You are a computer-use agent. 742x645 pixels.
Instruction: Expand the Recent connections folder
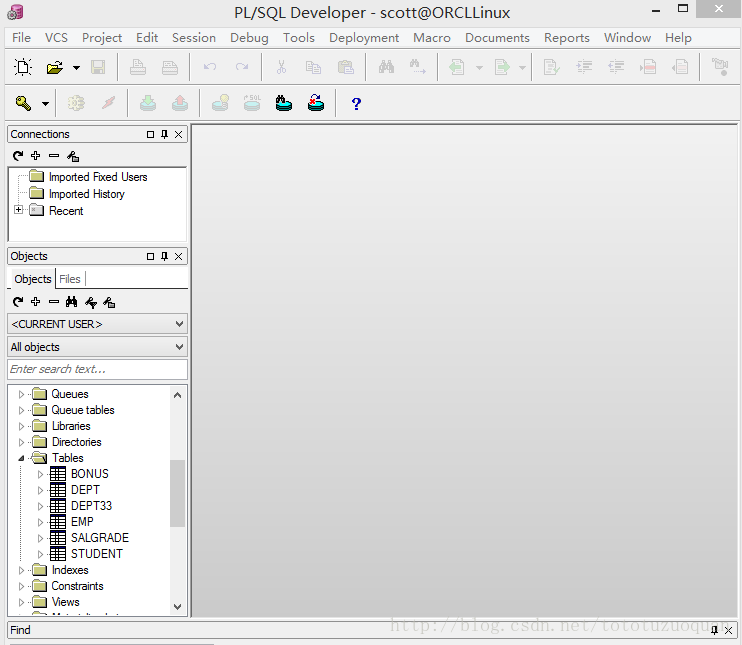[x=18, y=210]
